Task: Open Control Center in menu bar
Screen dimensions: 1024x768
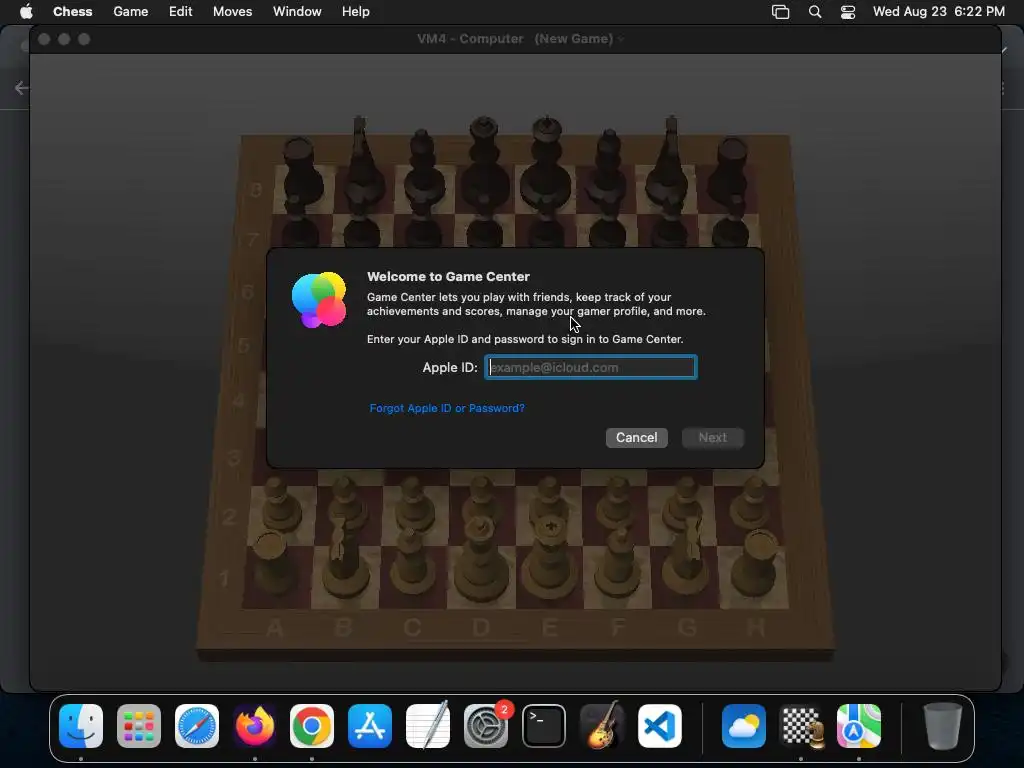Action: tap(848, 12)
